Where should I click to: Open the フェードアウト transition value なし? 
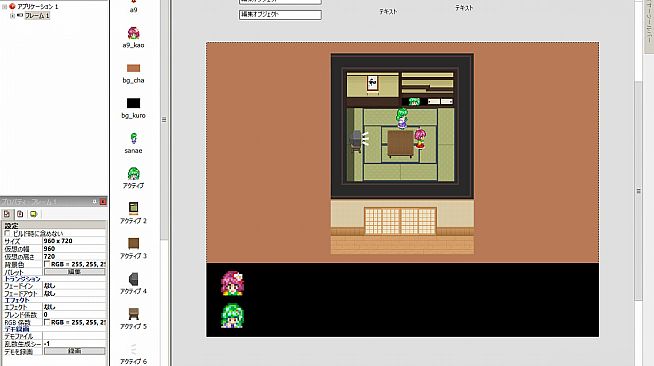pos(74,293)
